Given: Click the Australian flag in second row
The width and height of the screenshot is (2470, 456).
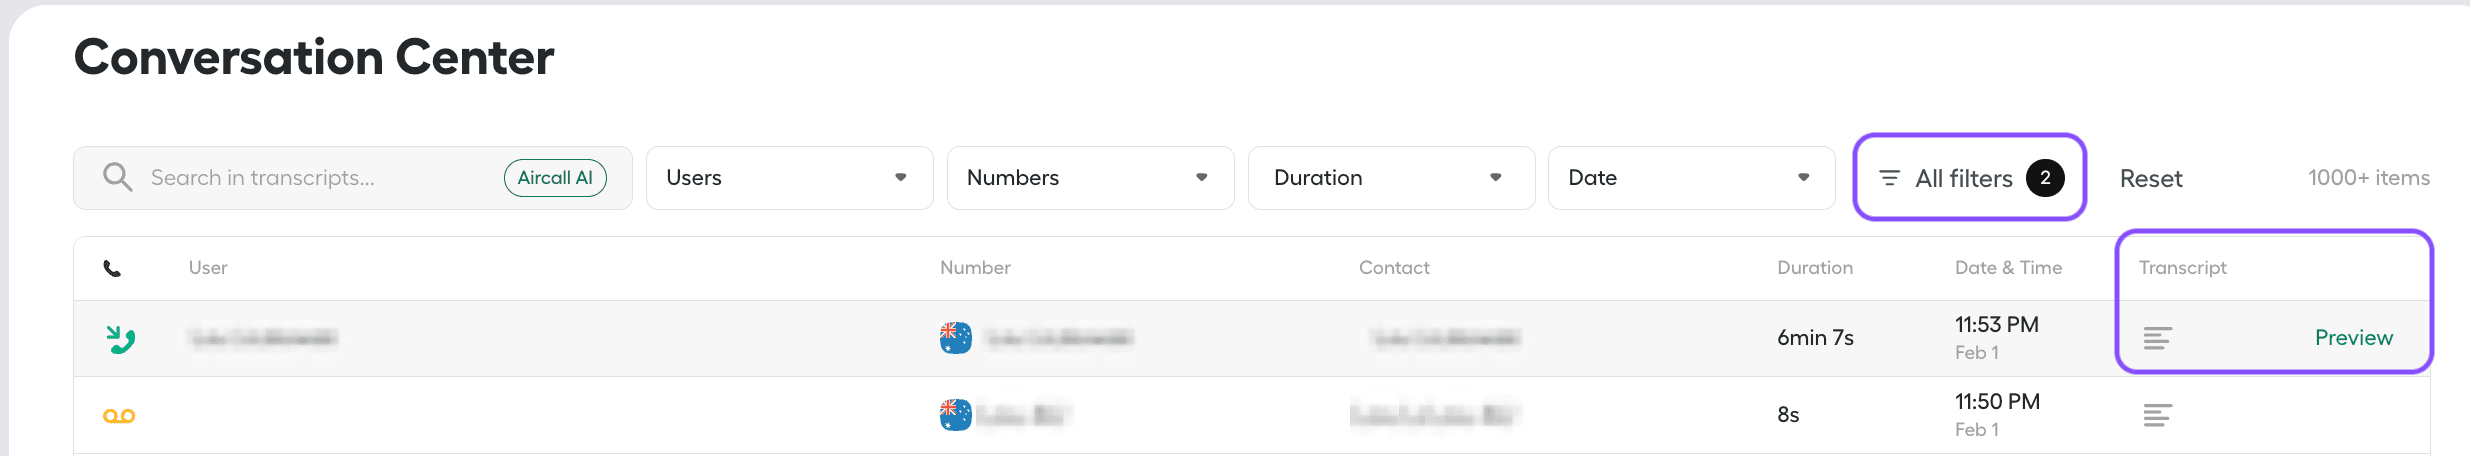Looking at the screenshot, I should click(955, 414).
